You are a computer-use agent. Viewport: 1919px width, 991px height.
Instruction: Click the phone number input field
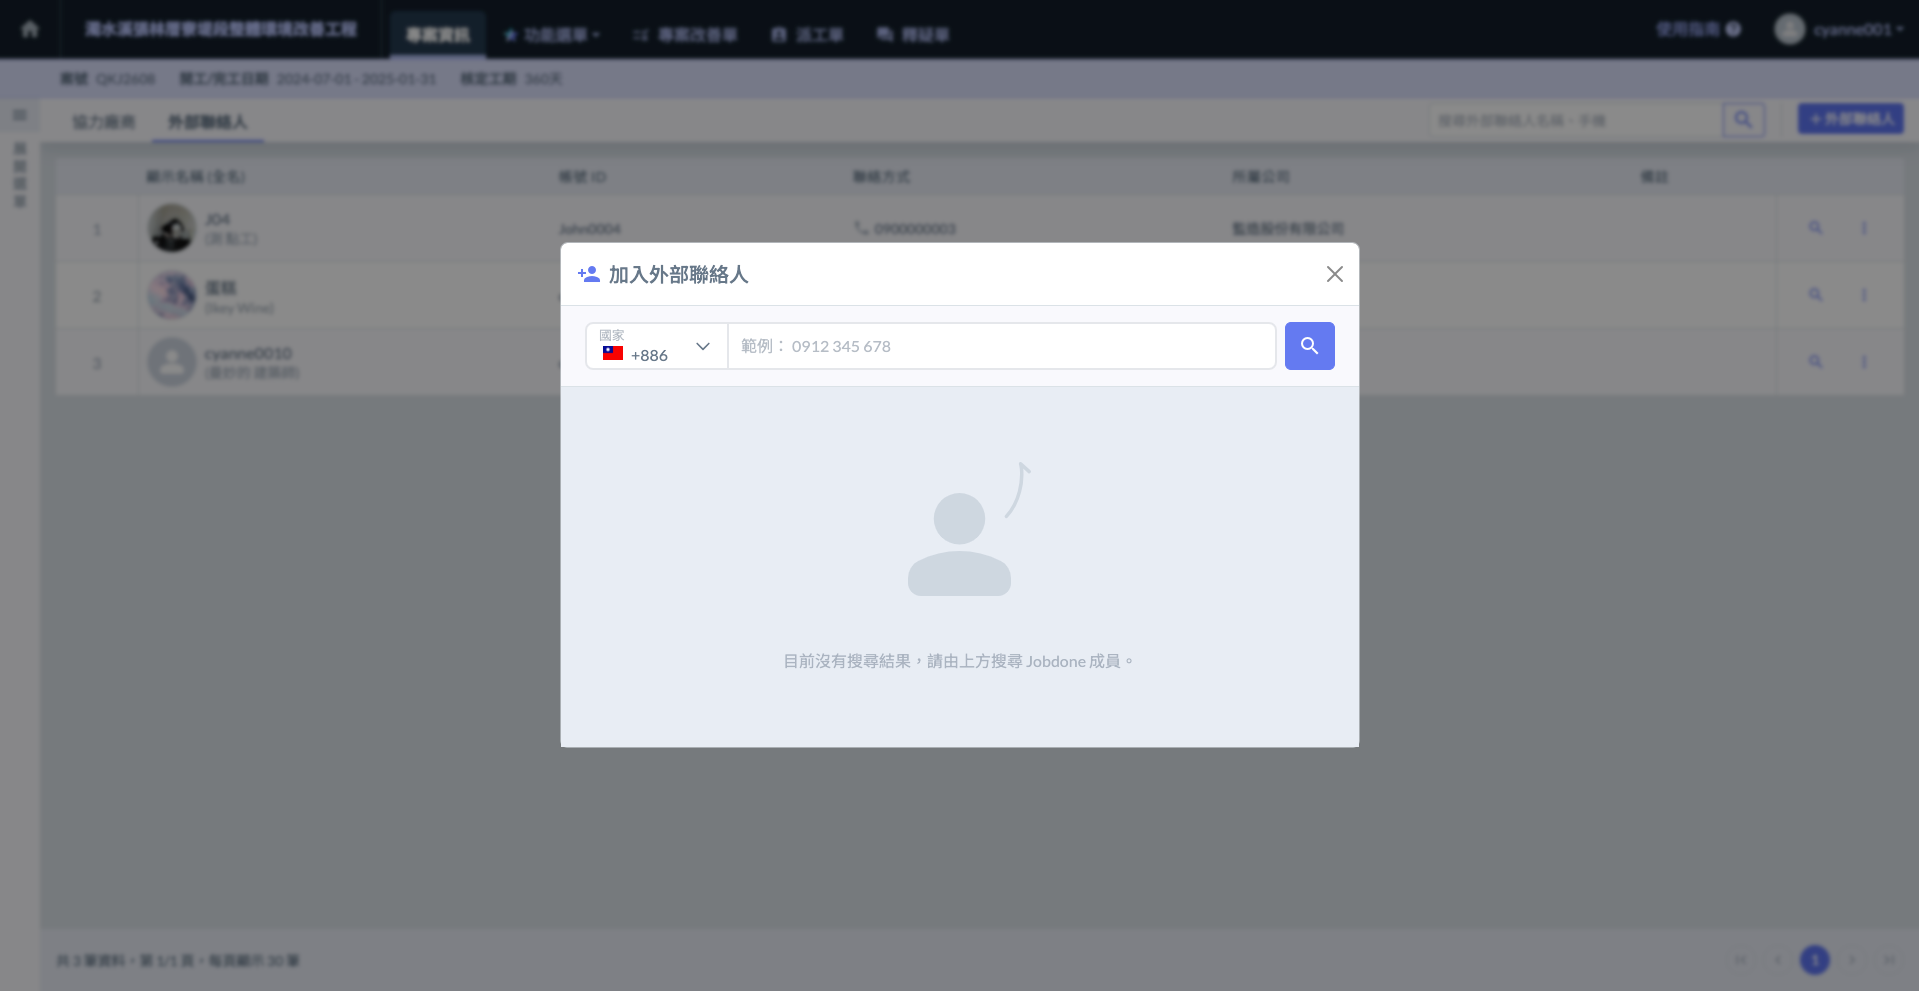[x=1001, y=346]
